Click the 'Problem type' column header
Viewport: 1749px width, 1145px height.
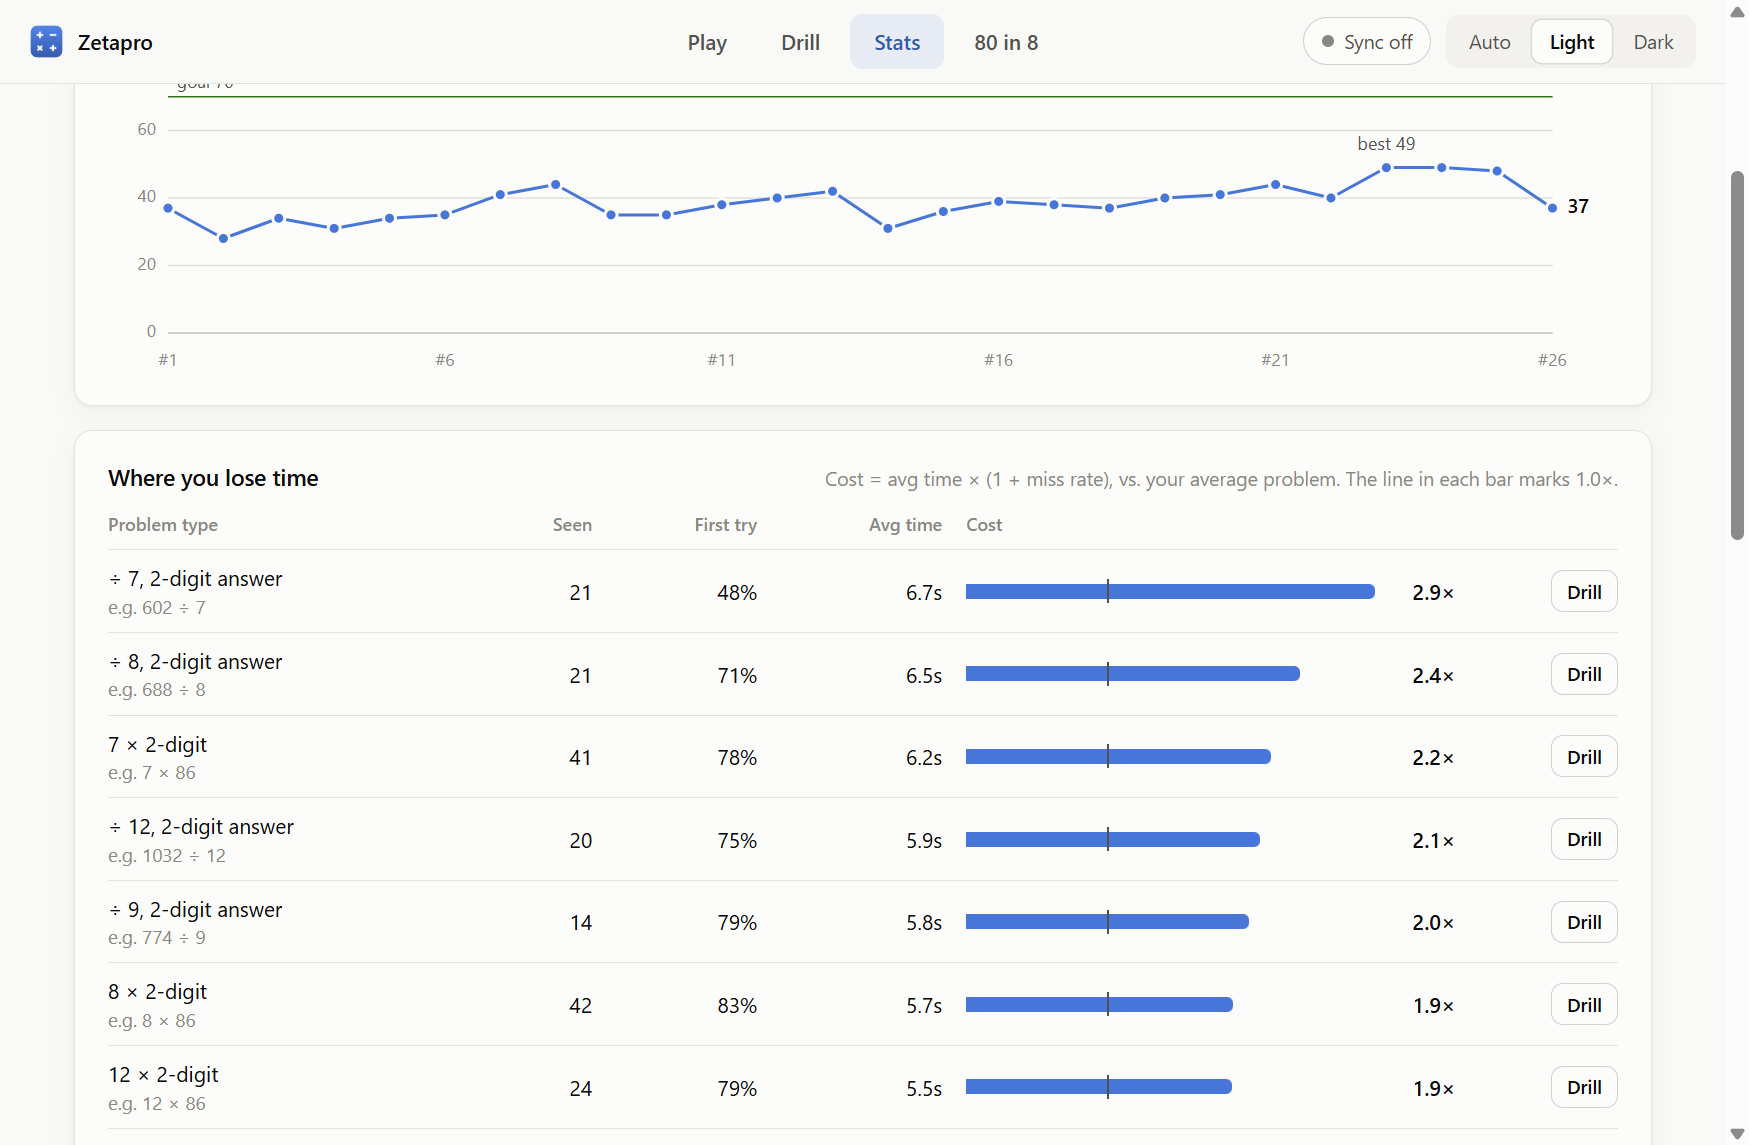coord(163,525)
